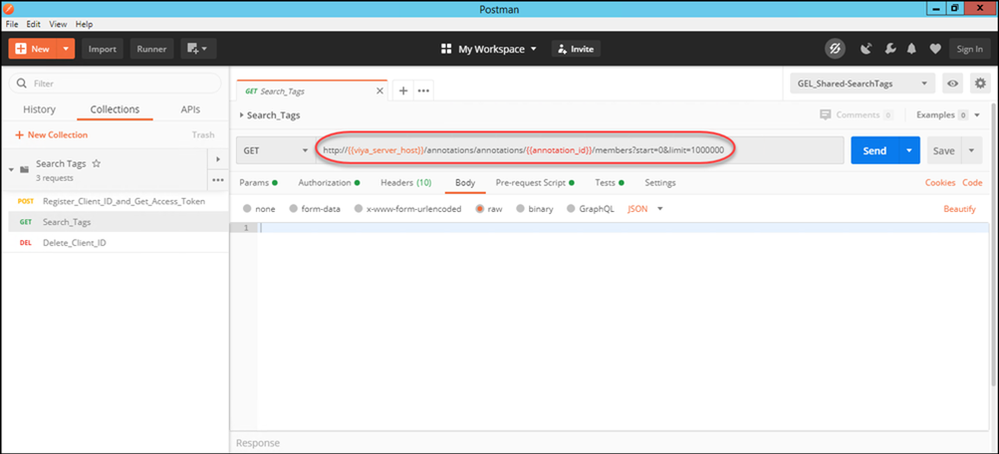Open manage environments gear icon
This screenshot has height=454, width=999.
click(x=980, y=83)
